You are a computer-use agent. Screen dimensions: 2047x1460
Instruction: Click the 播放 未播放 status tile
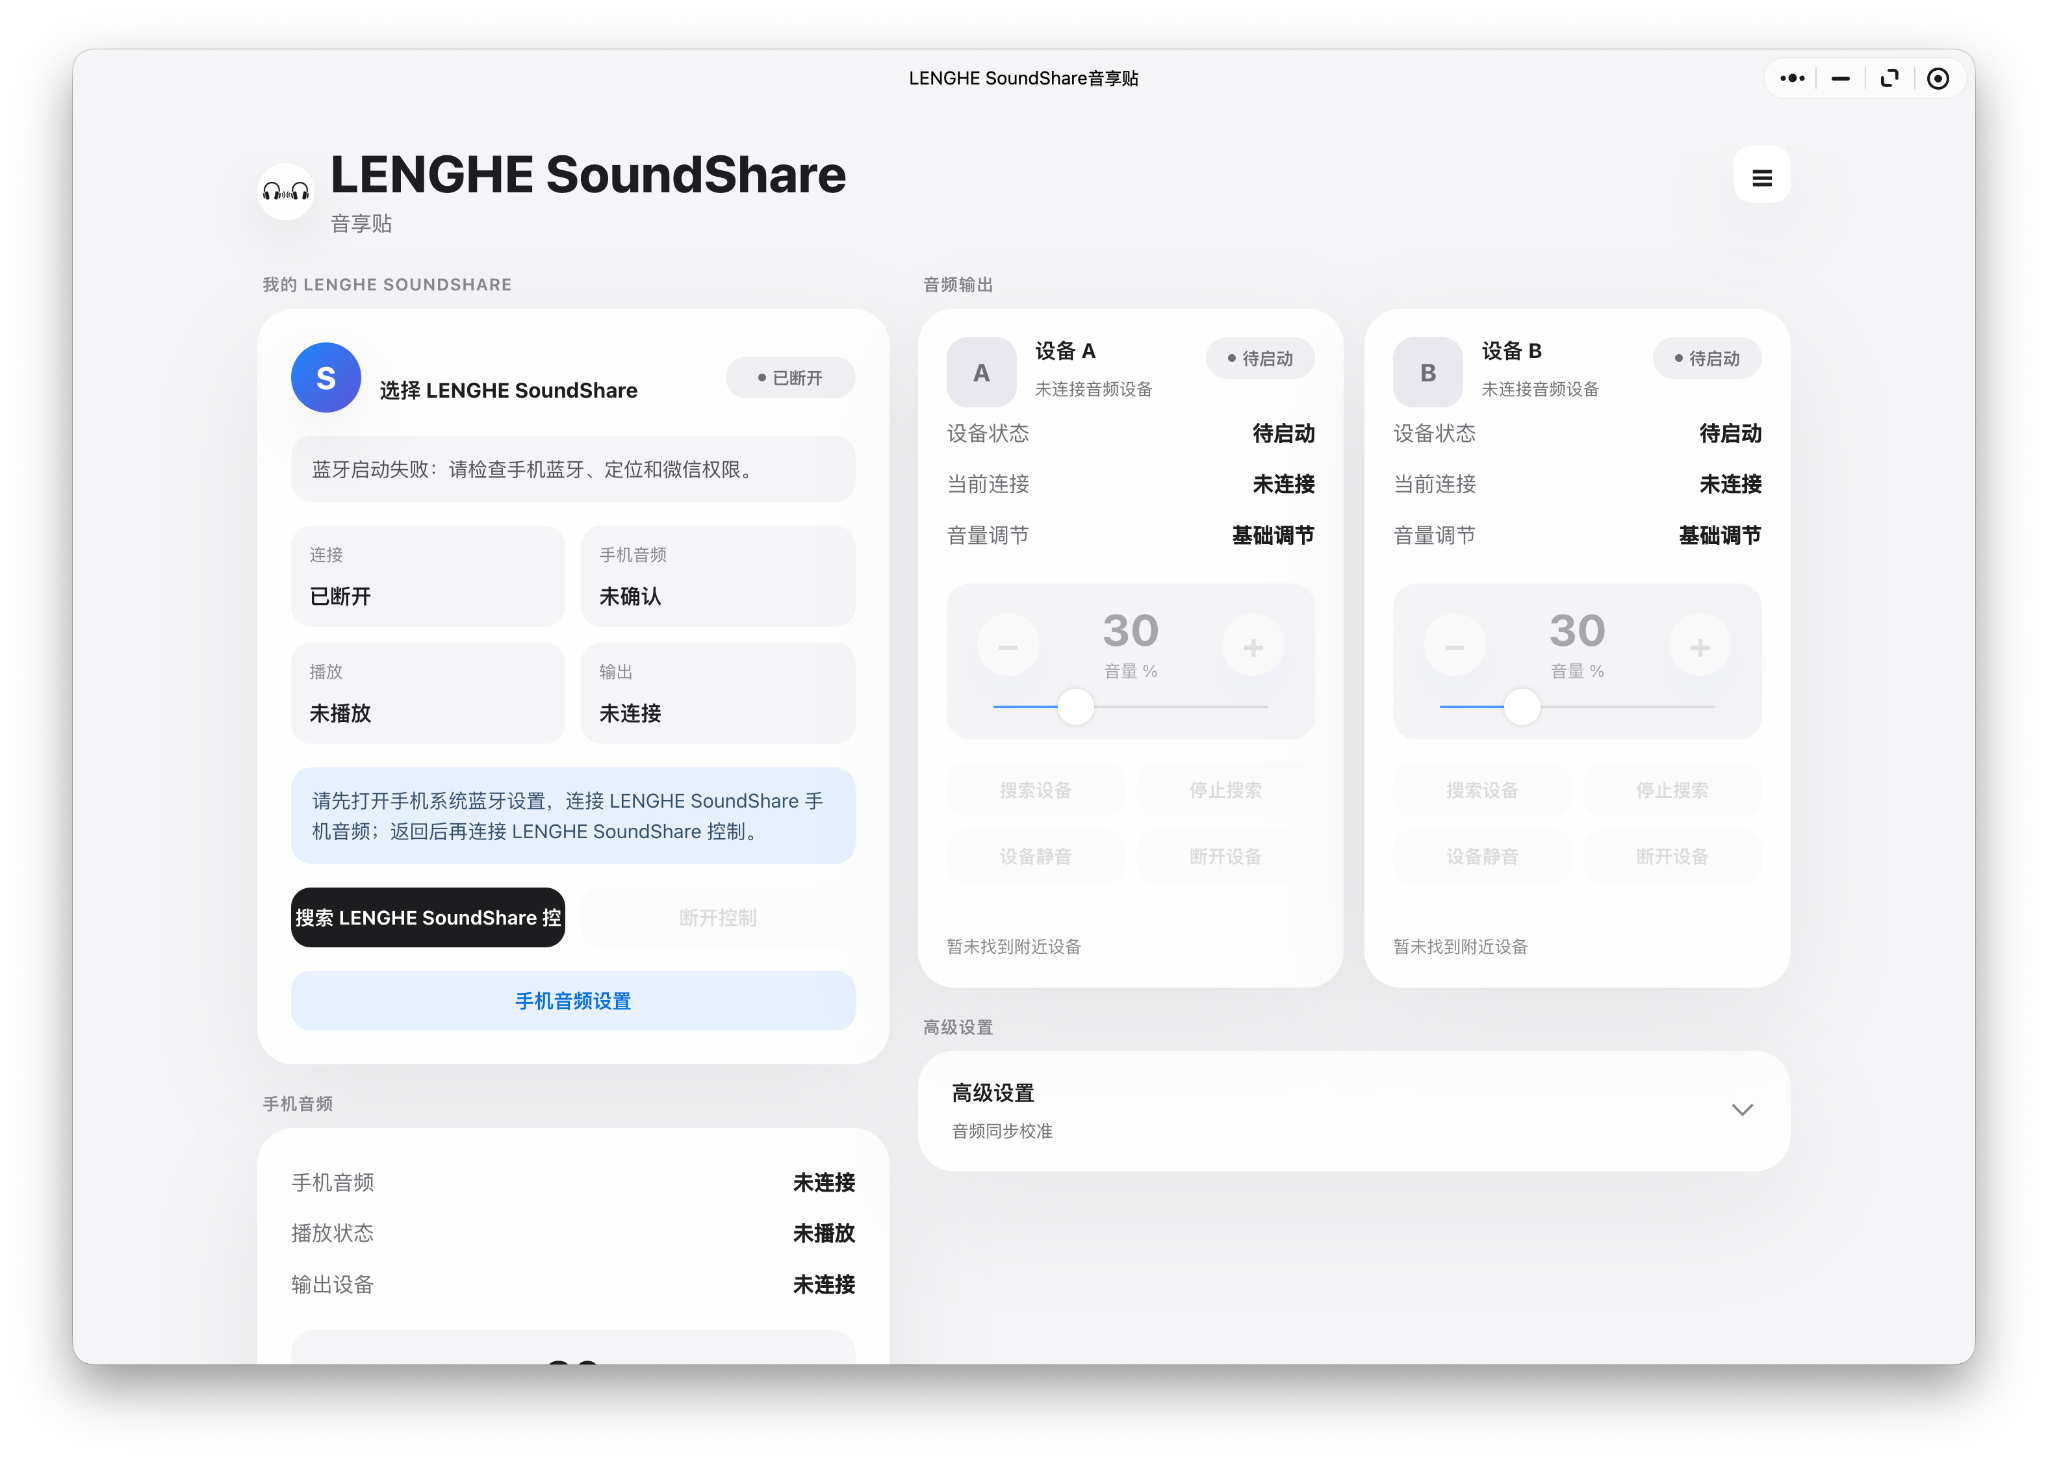click(428, 693)
